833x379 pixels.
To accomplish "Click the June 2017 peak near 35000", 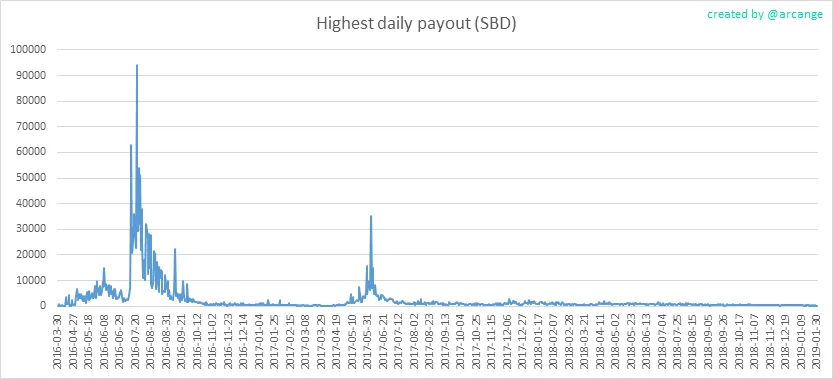I will click(x=371, y=216).
